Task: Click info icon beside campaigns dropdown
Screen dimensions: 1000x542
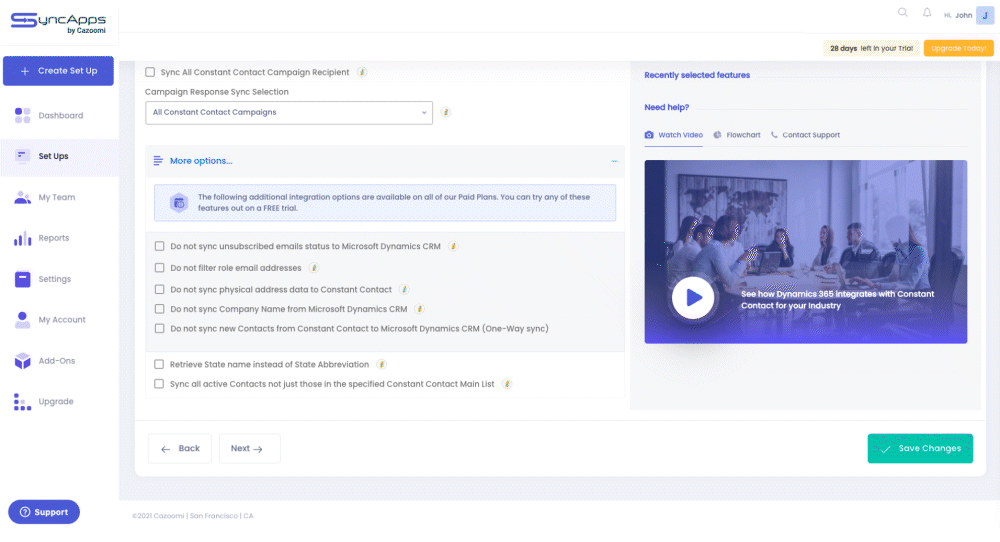Action: (446, 112)
